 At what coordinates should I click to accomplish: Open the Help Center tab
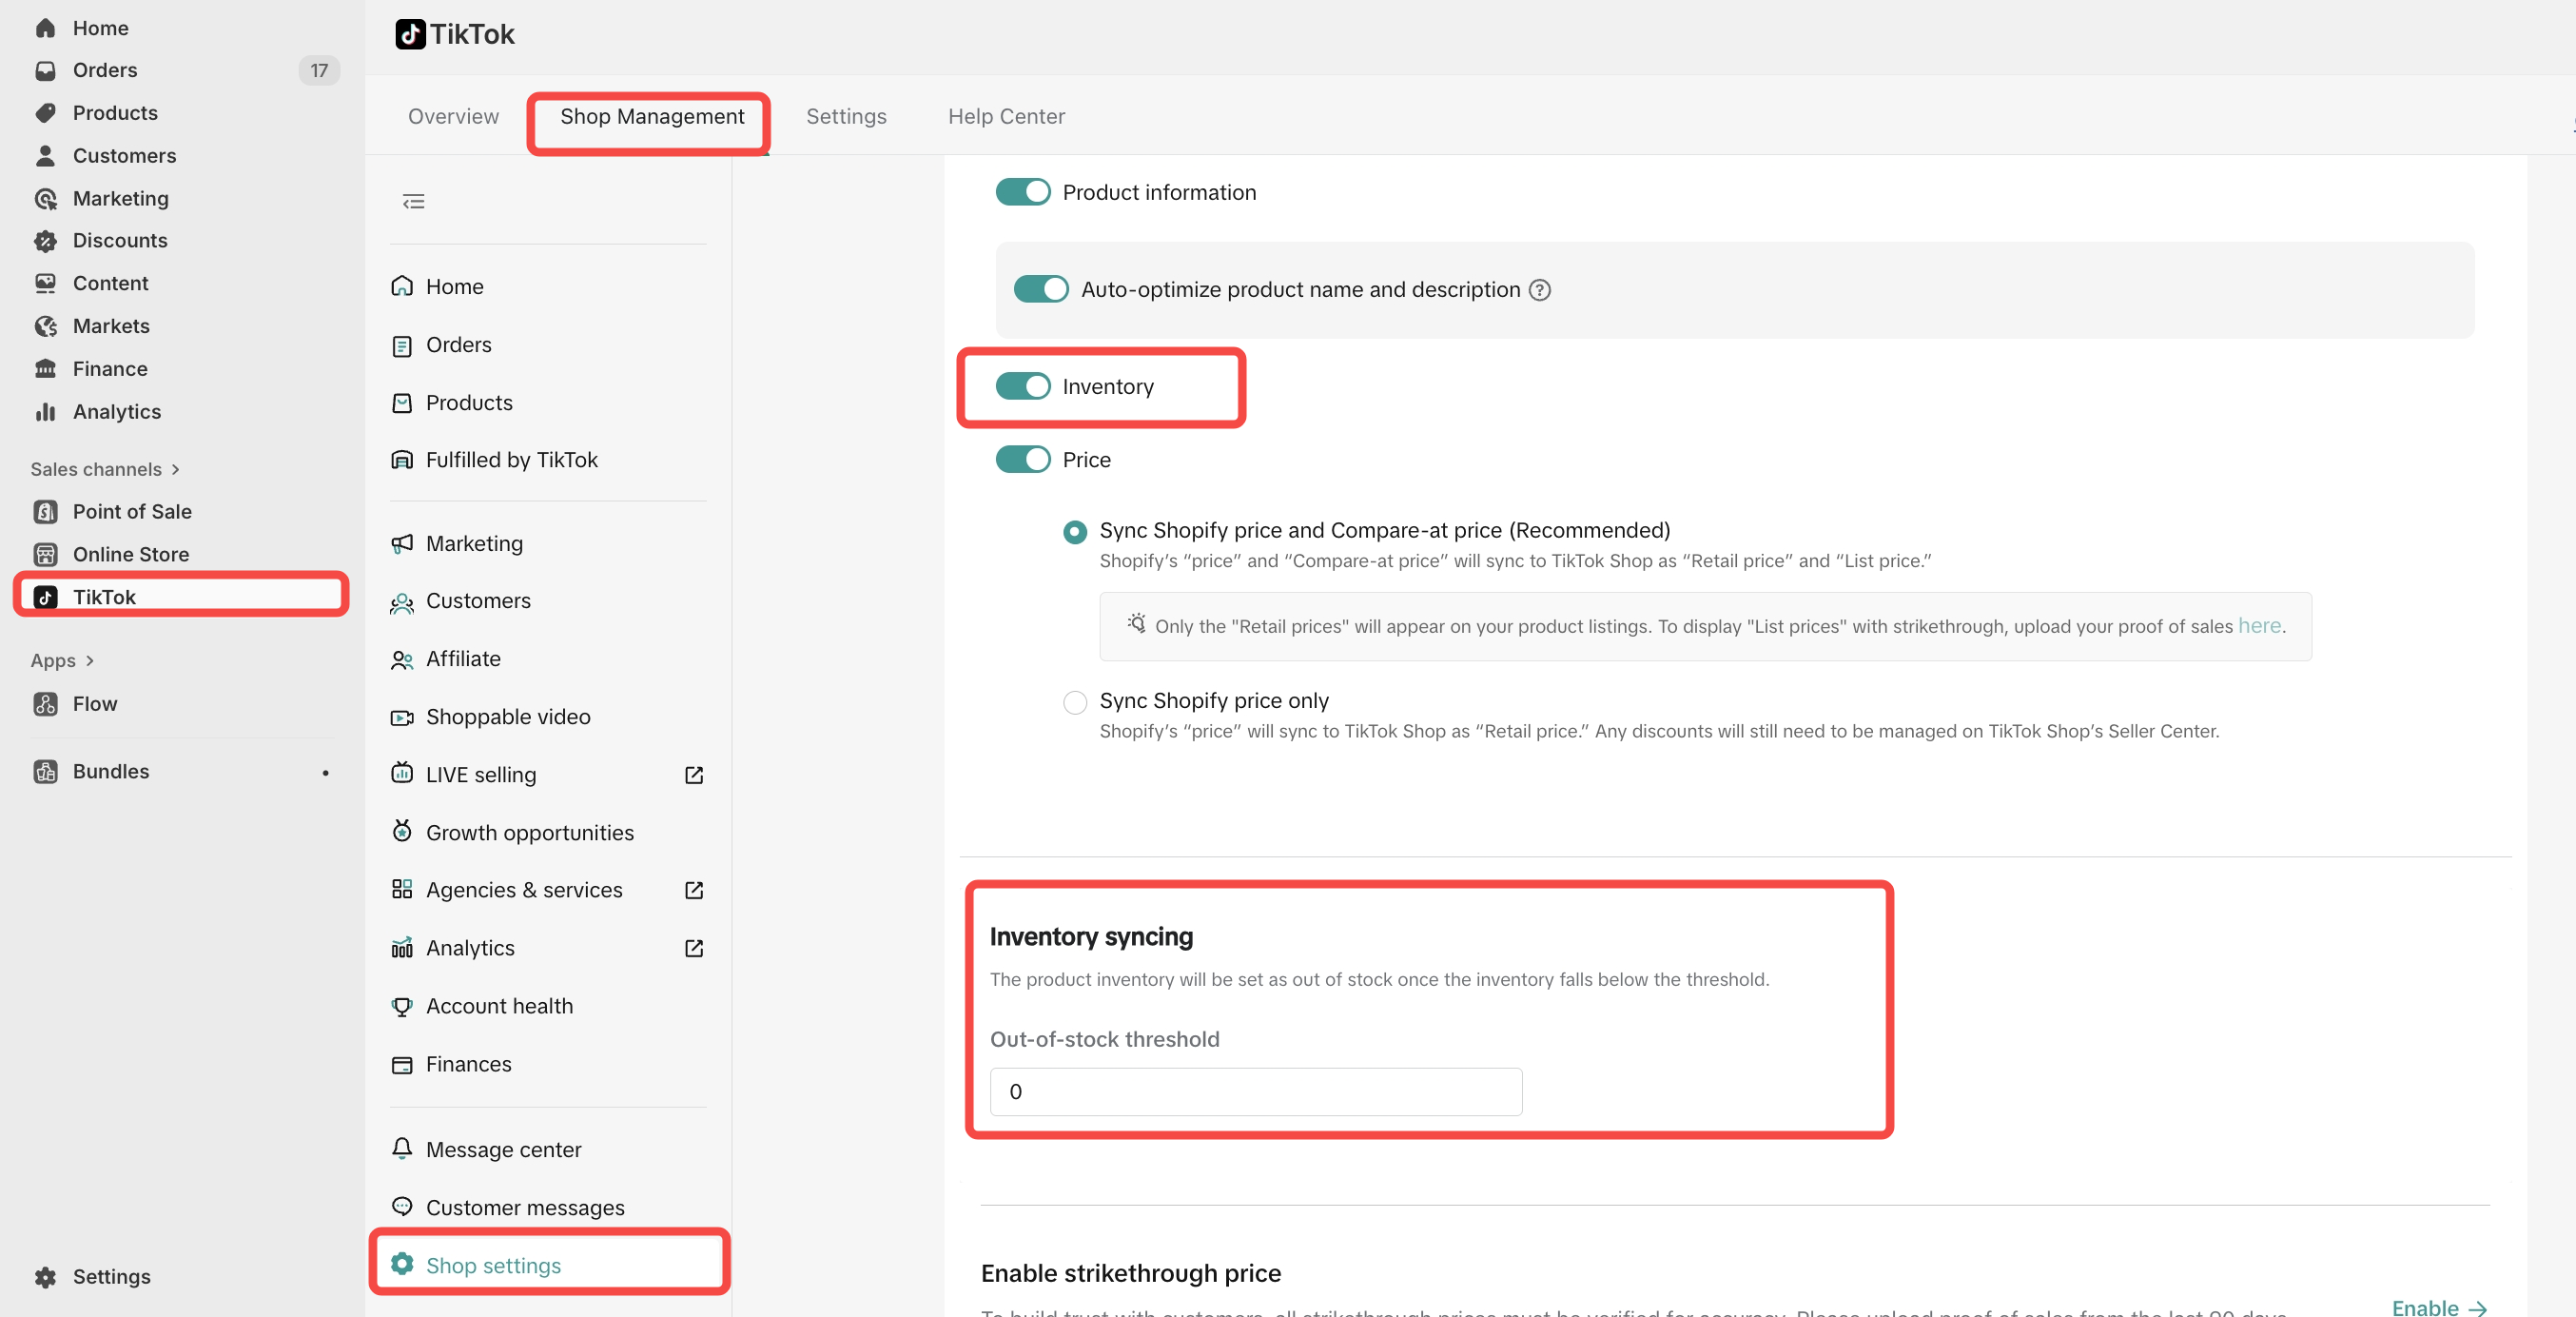click(x=1006, y=116)
